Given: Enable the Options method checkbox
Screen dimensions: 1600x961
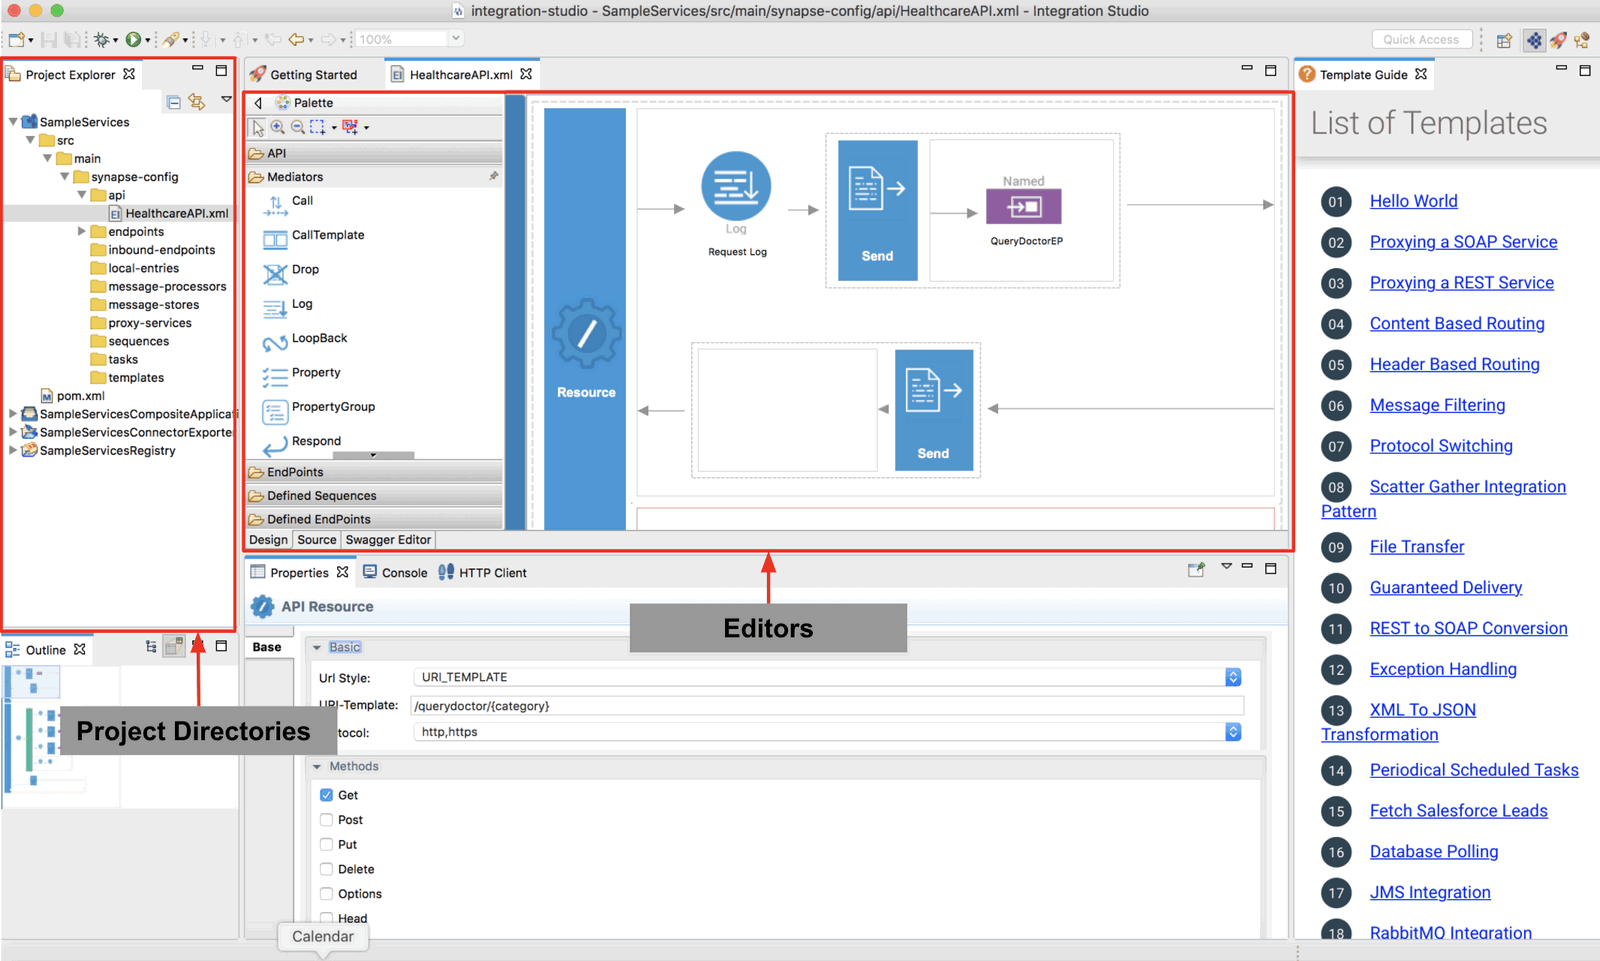Looking at the screenshot, I should [326, 894].
